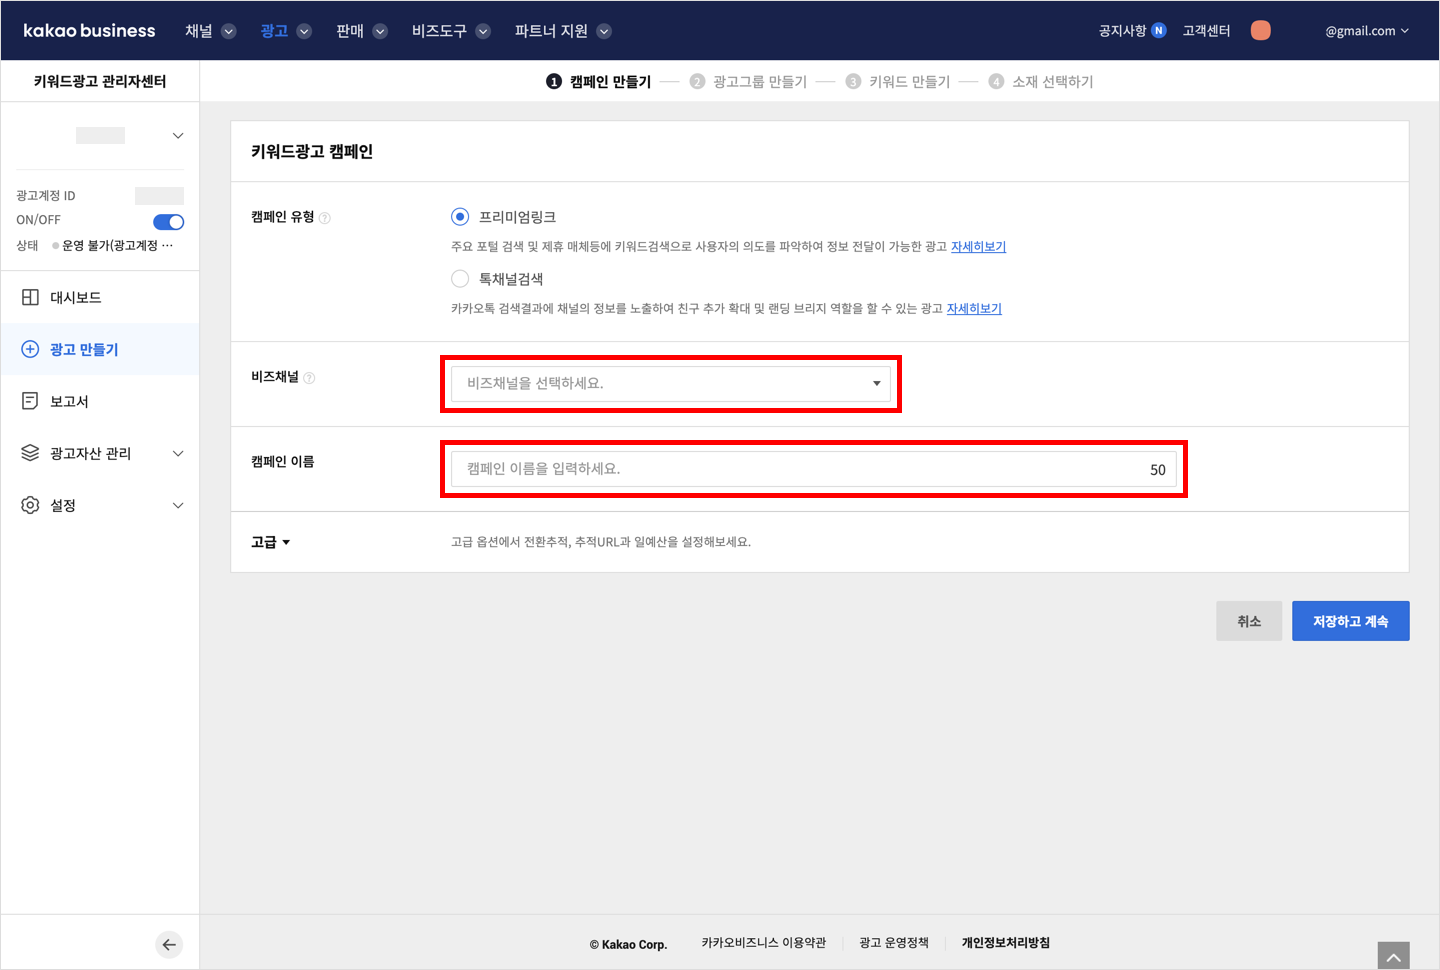Click the 캠페인 이름 input field
This screenshot has height=970, width=1440.
[814, 469]
